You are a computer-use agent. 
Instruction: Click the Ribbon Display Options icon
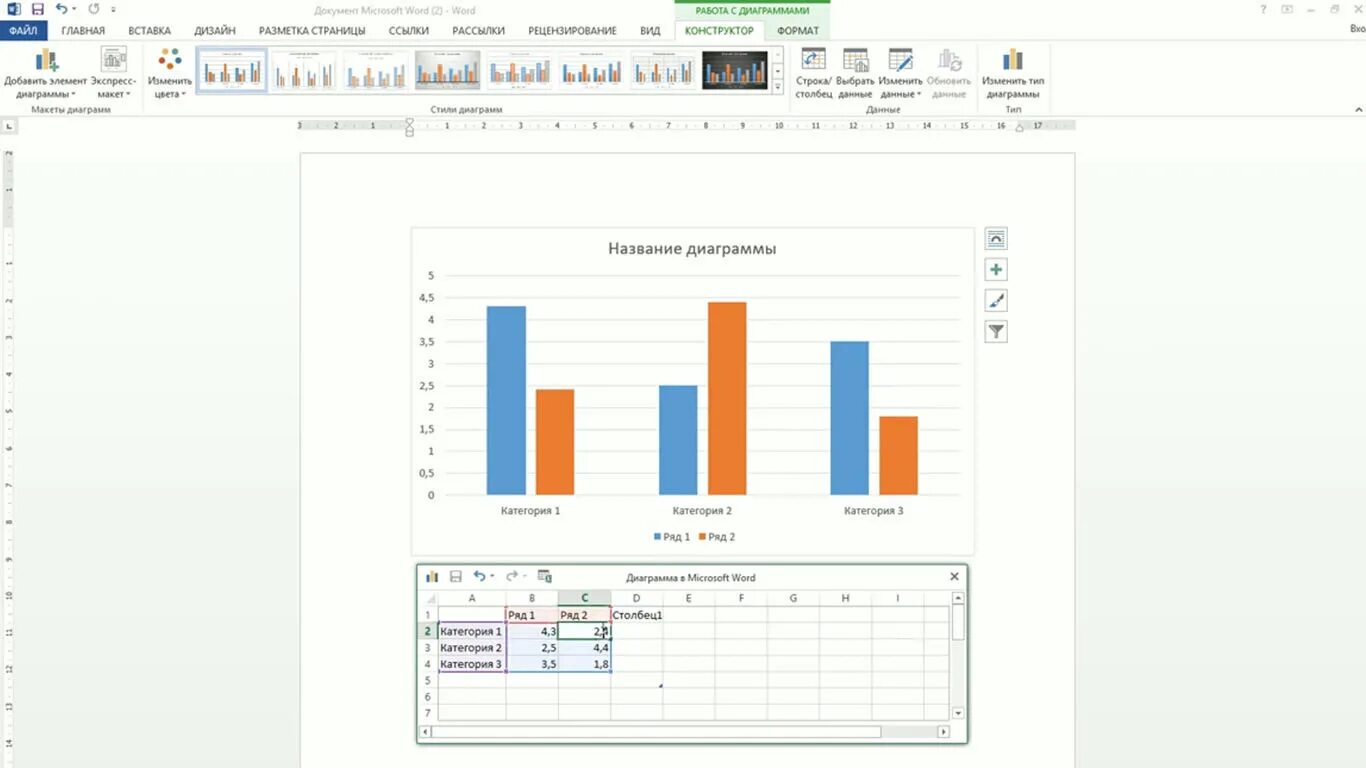[1287, 9]
